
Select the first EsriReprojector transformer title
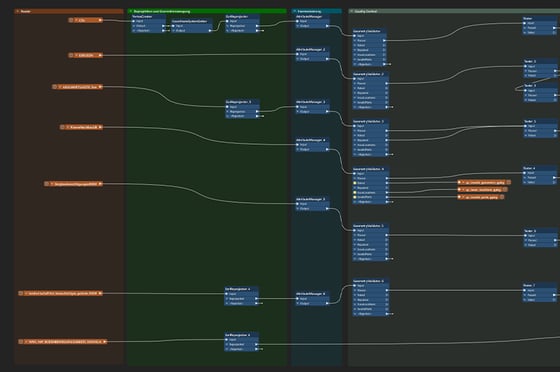click(x=237, y=16)
